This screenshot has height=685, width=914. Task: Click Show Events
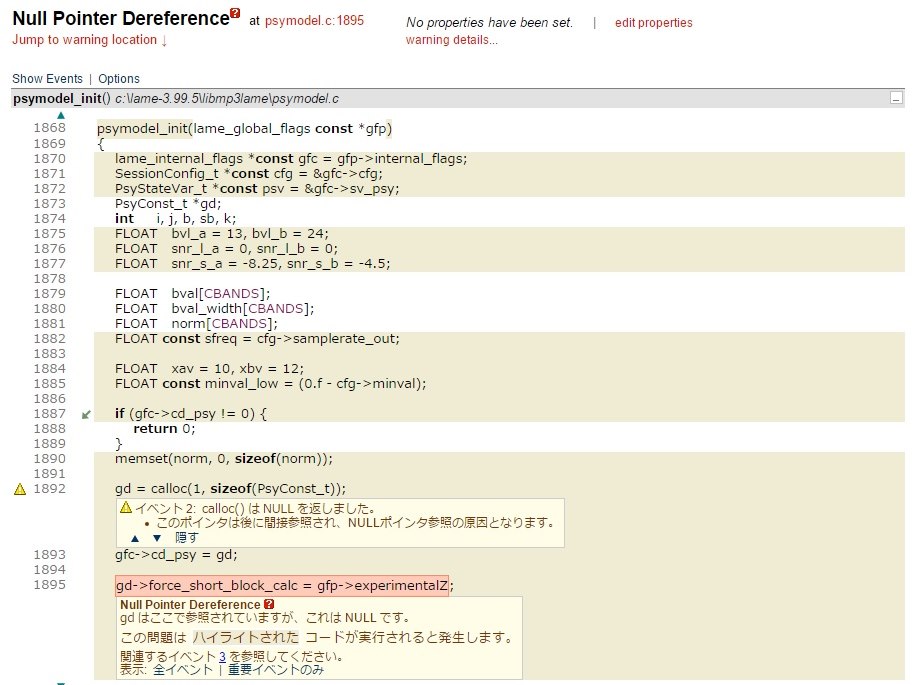coord(47,79)
